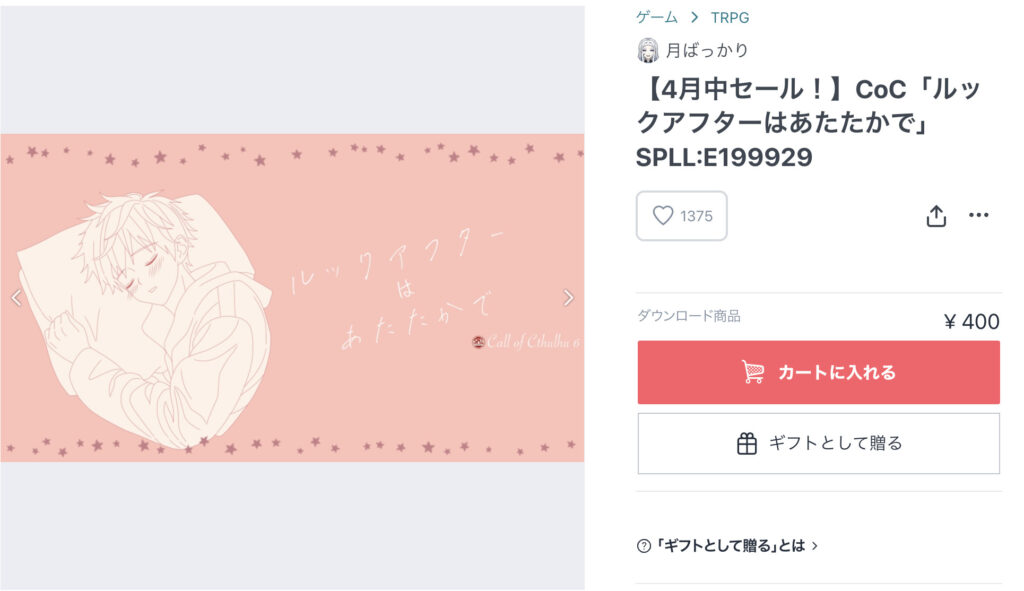
Task: Open the share icon
Action: pos(935,216)
